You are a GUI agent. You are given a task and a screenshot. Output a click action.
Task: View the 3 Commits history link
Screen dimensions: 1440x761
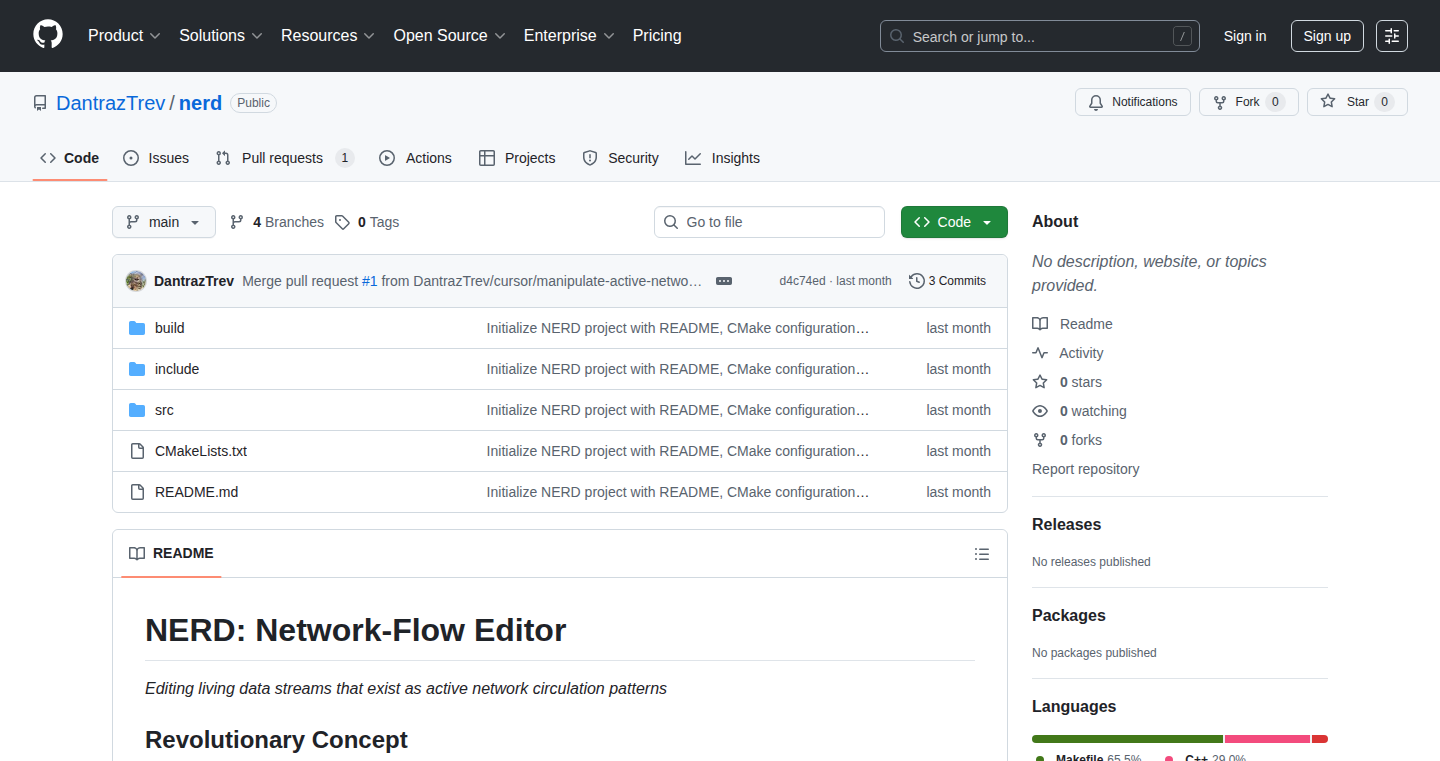(947, 281)
